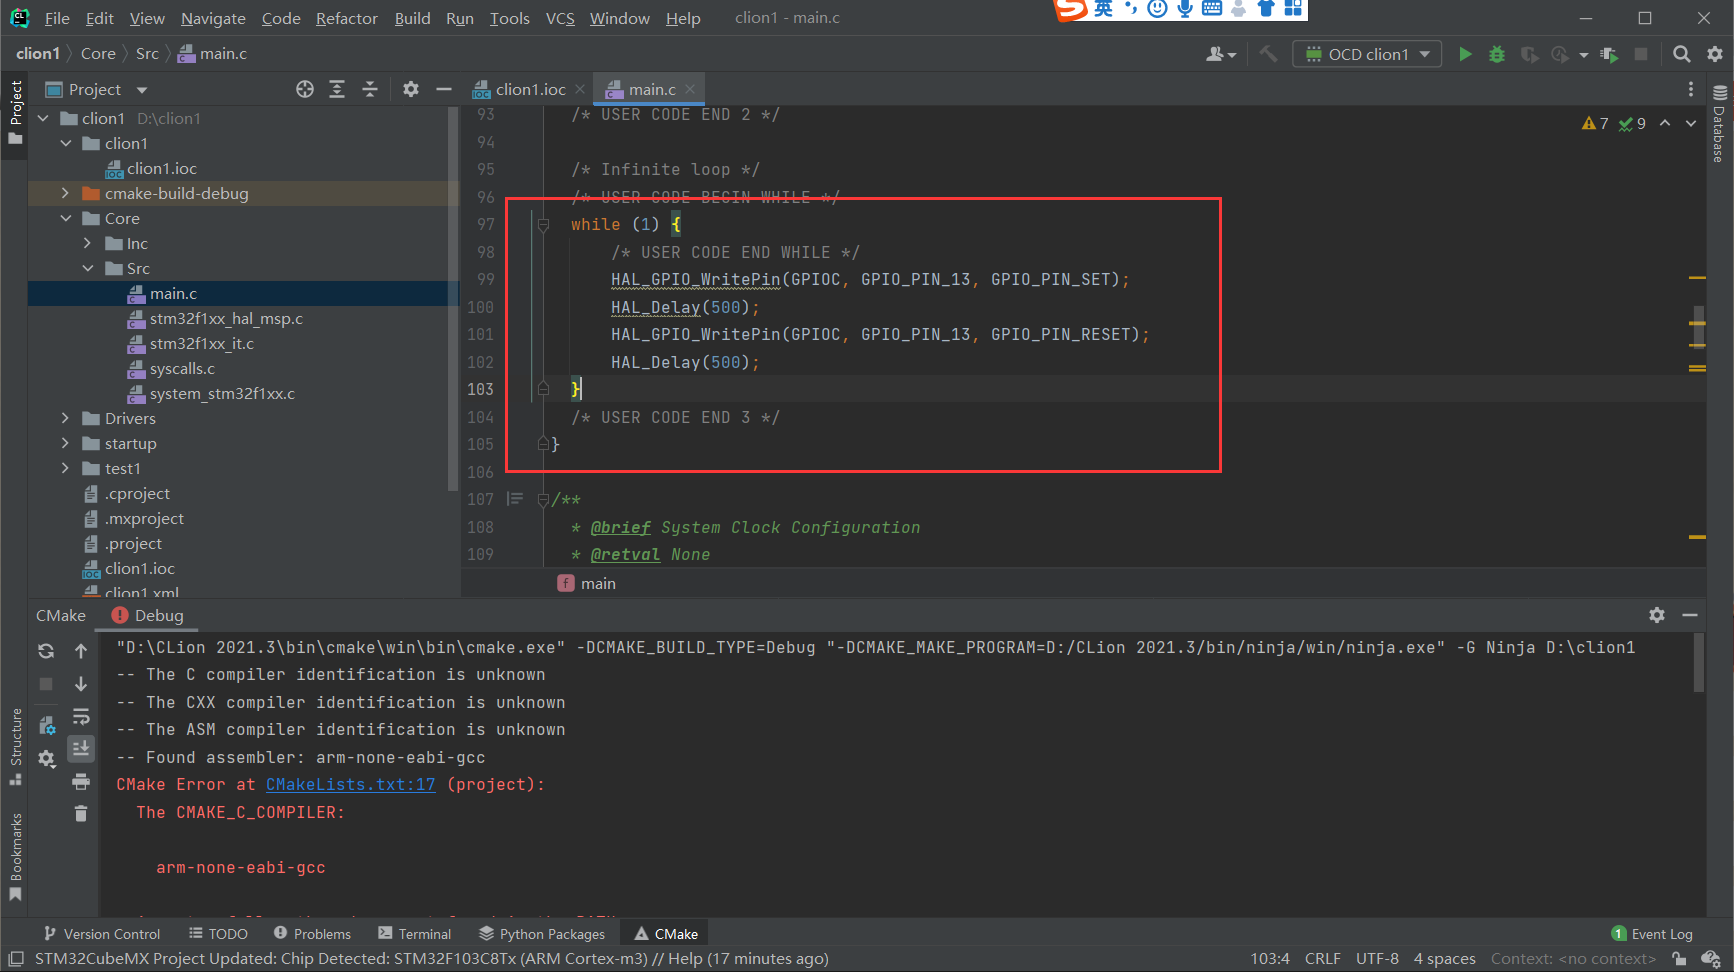Click the profiler run icon
Viewport: 1734px width, 972px height.
(1560, 54)
